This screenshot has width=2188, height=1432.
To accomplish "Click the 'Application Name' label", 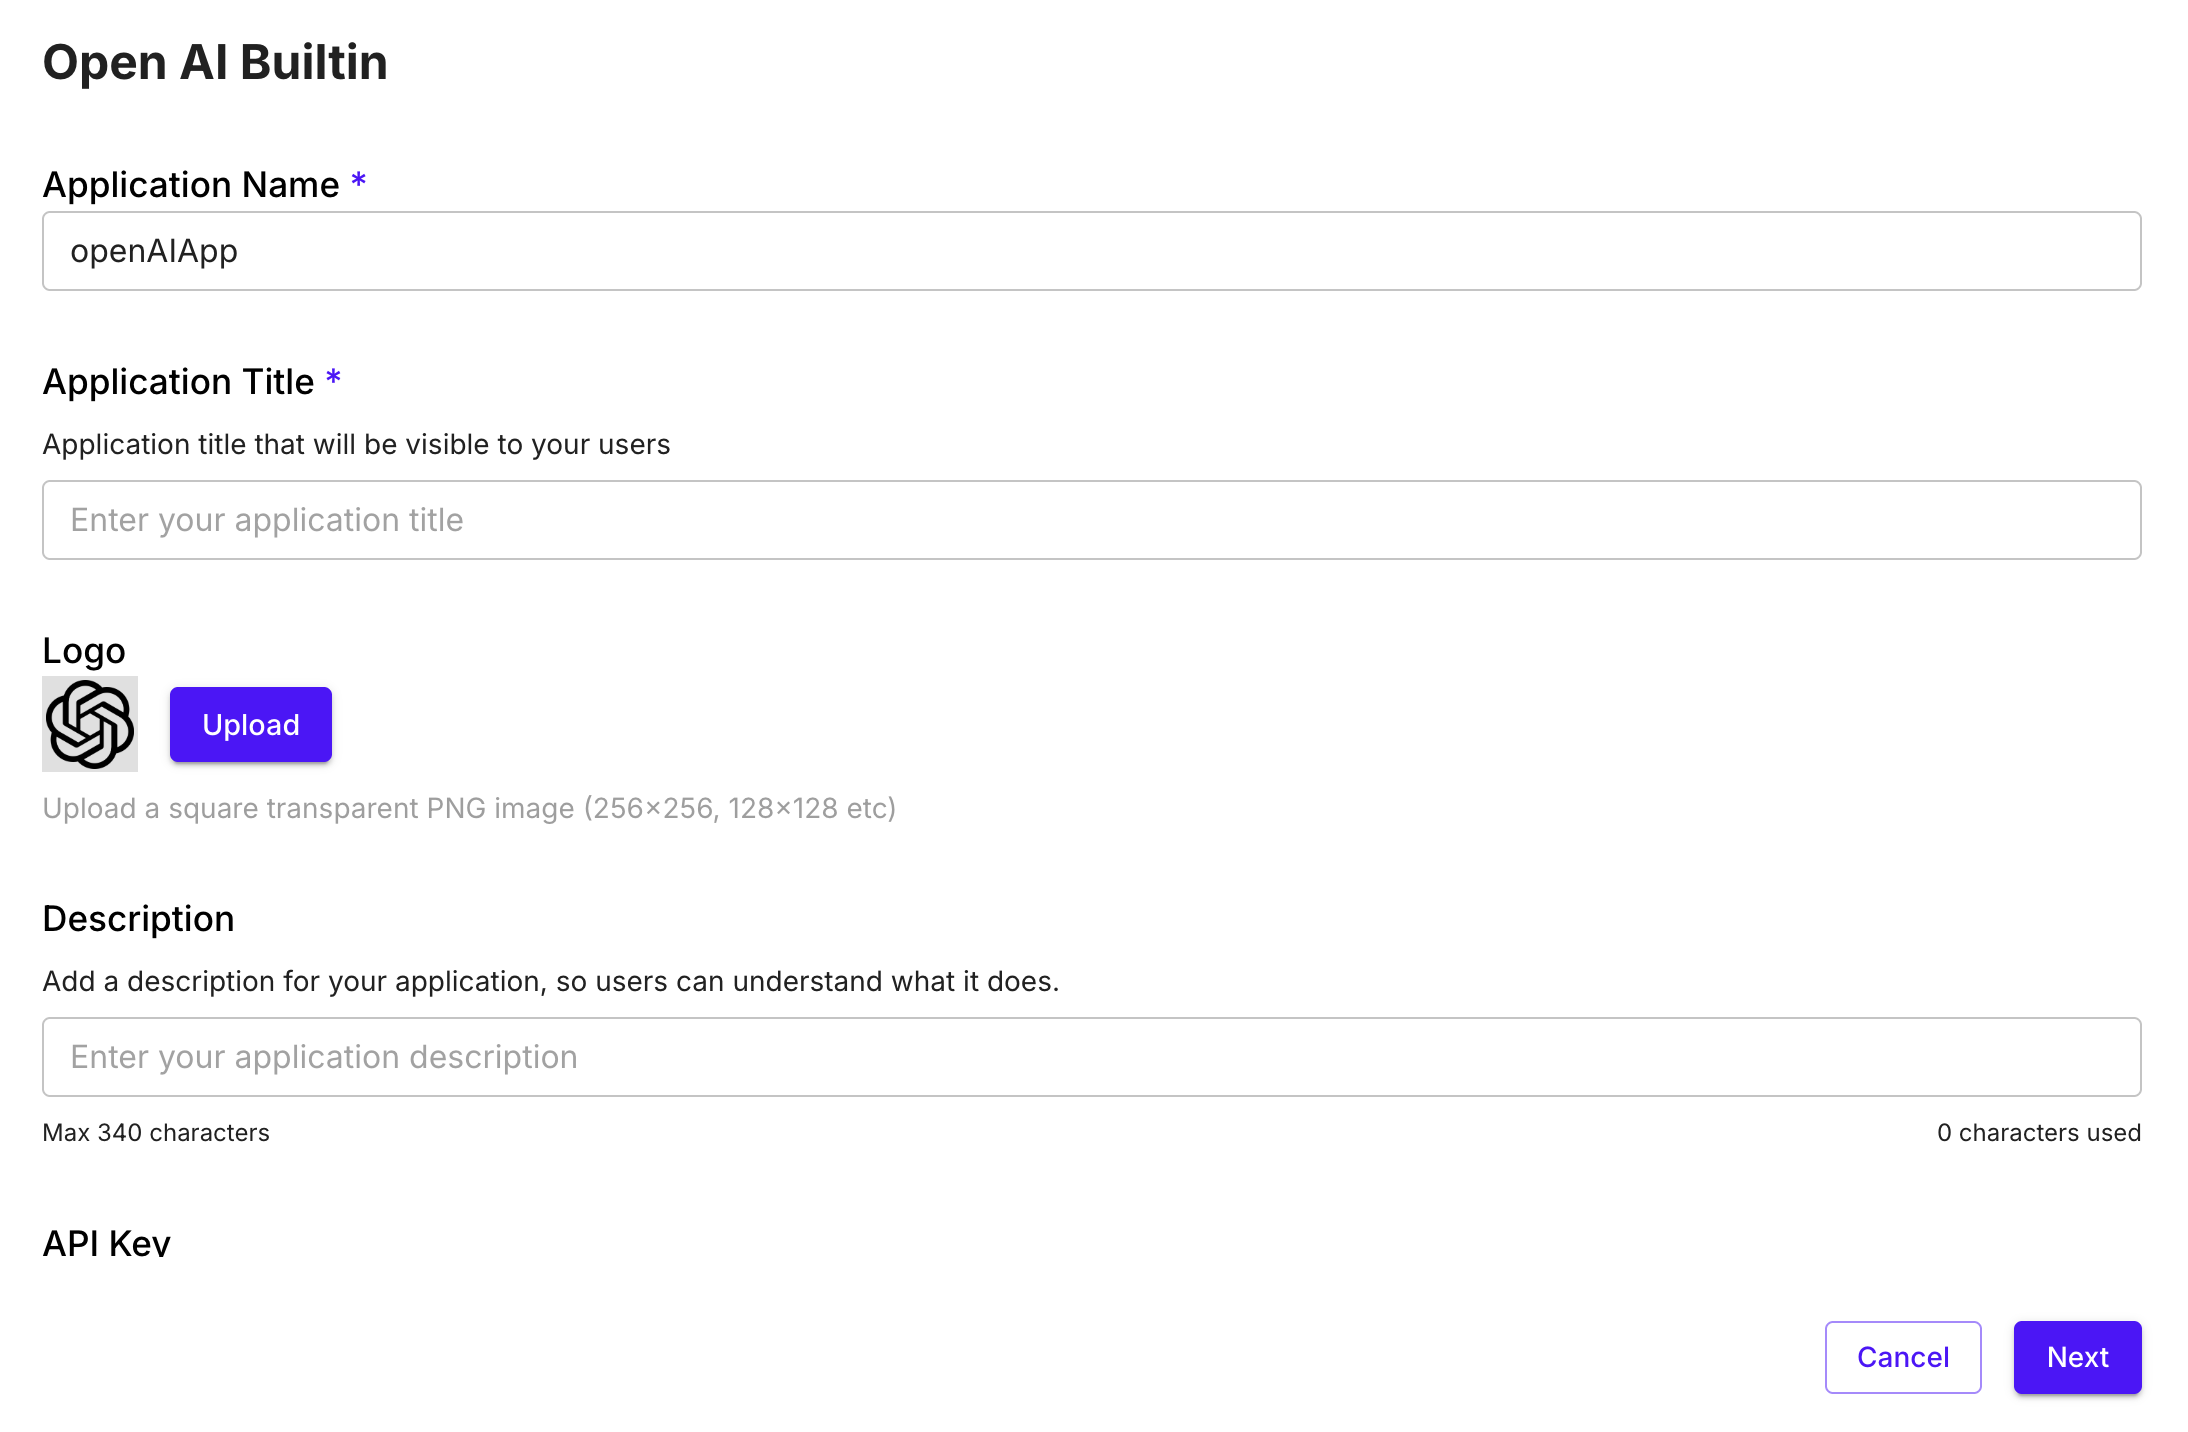I will point(191,185).
